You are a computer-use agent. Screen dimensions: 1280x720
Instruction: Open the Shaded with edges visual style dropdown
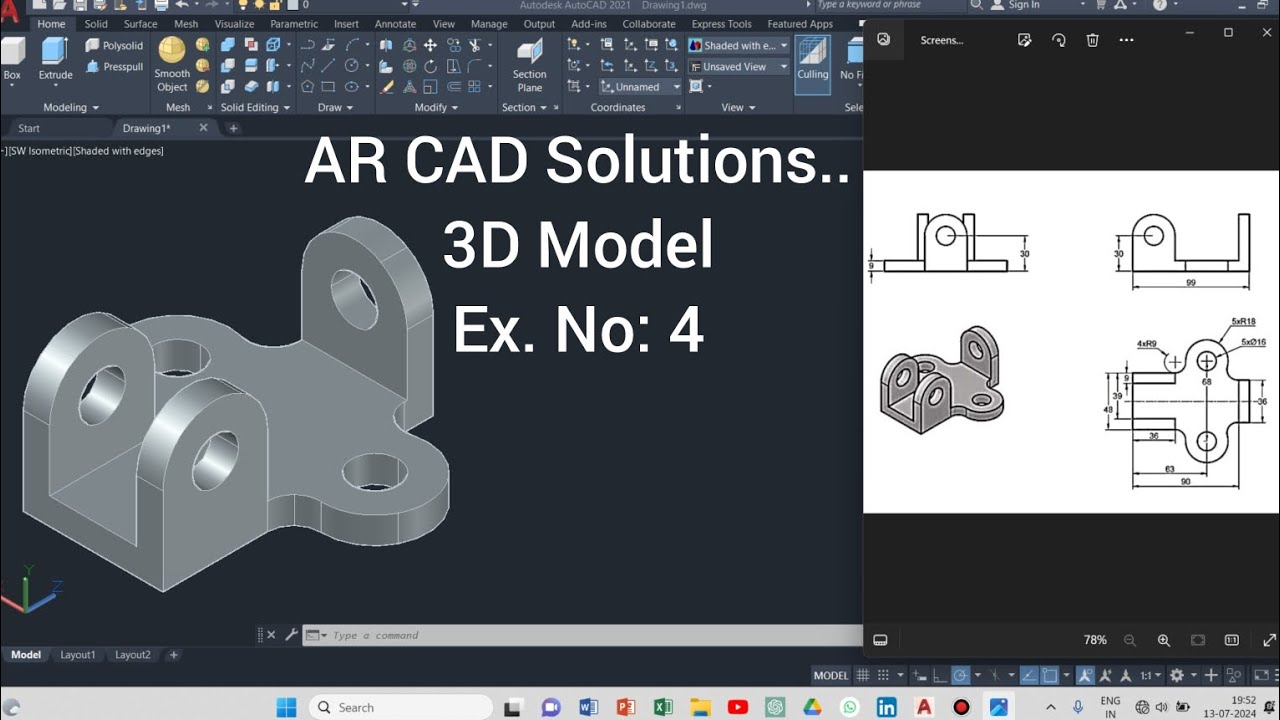click(x=738, y=45)
